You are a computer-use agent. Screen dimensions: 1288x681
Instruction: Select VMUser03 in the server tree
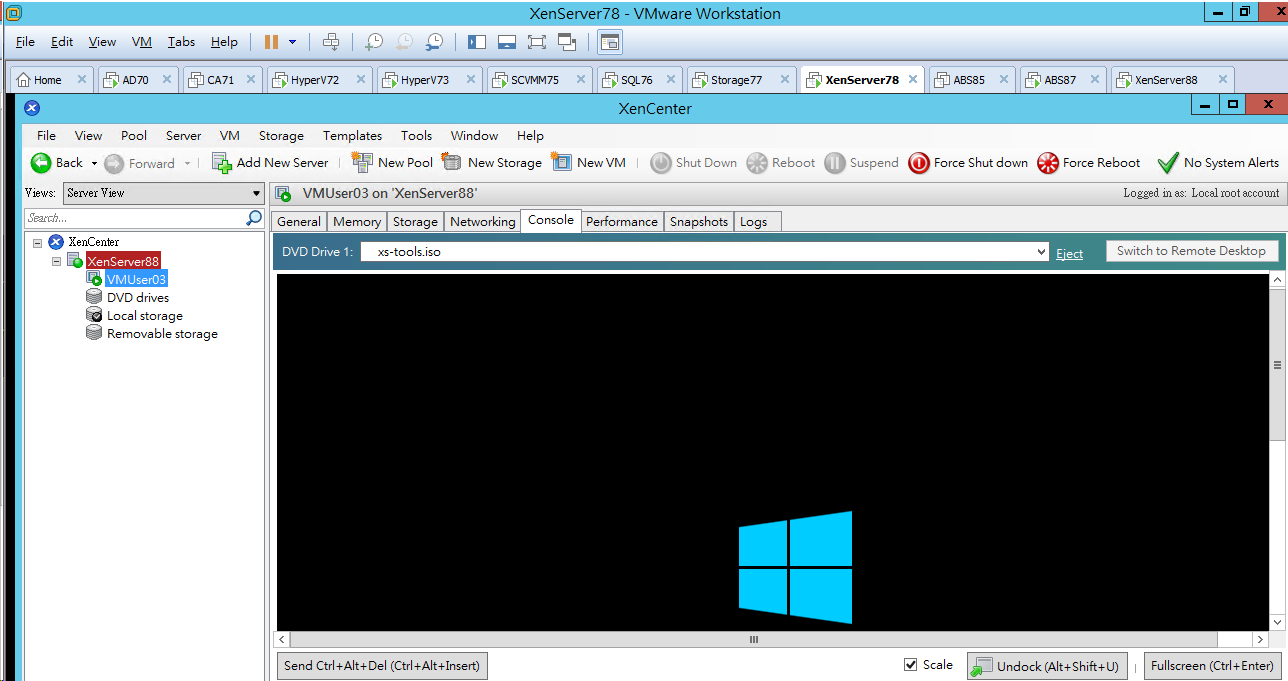137,280
